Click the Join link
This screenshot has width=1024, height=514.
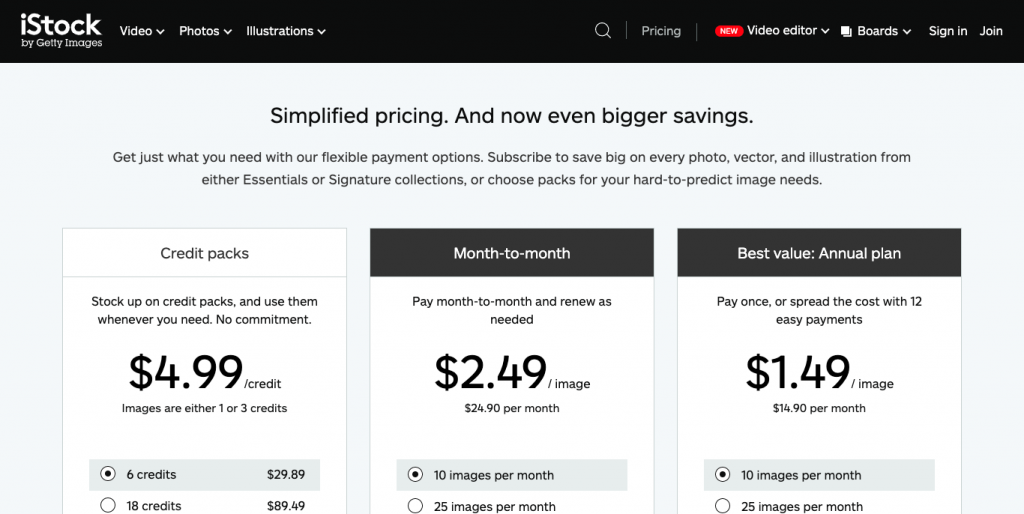pos(991,31)
